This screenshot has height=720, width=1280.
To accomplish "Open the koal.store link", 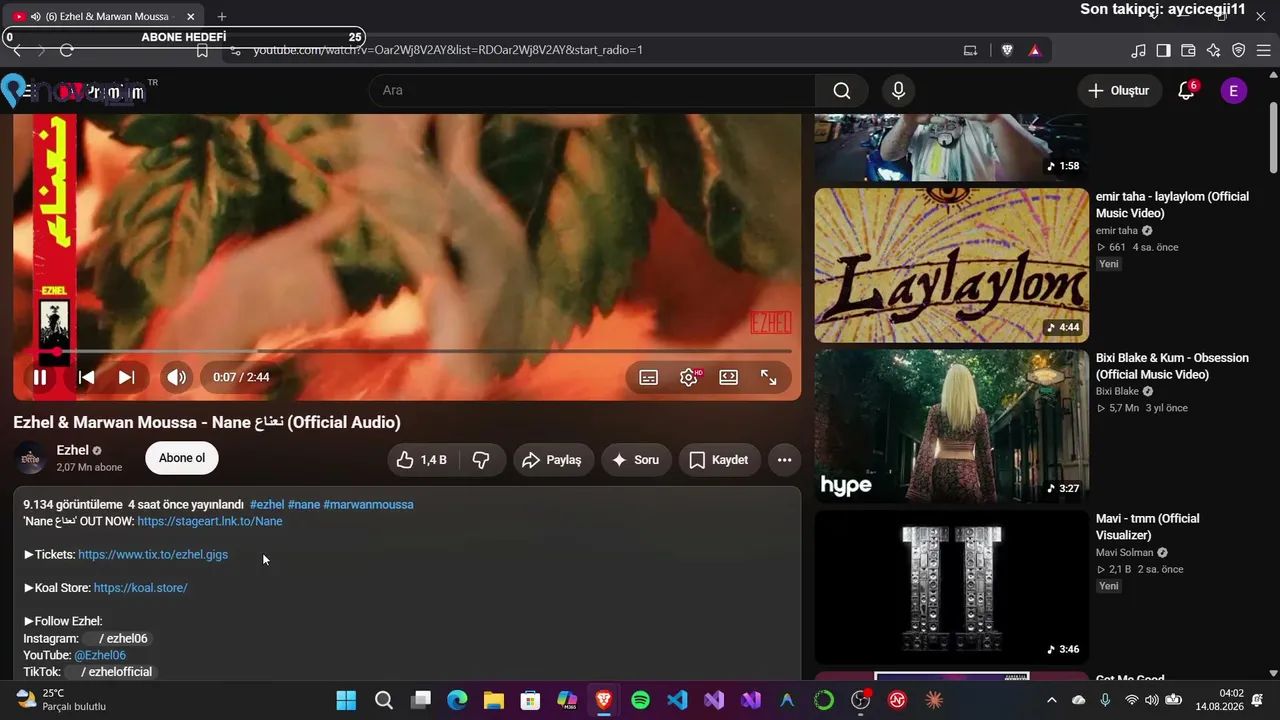I will 141,588.
